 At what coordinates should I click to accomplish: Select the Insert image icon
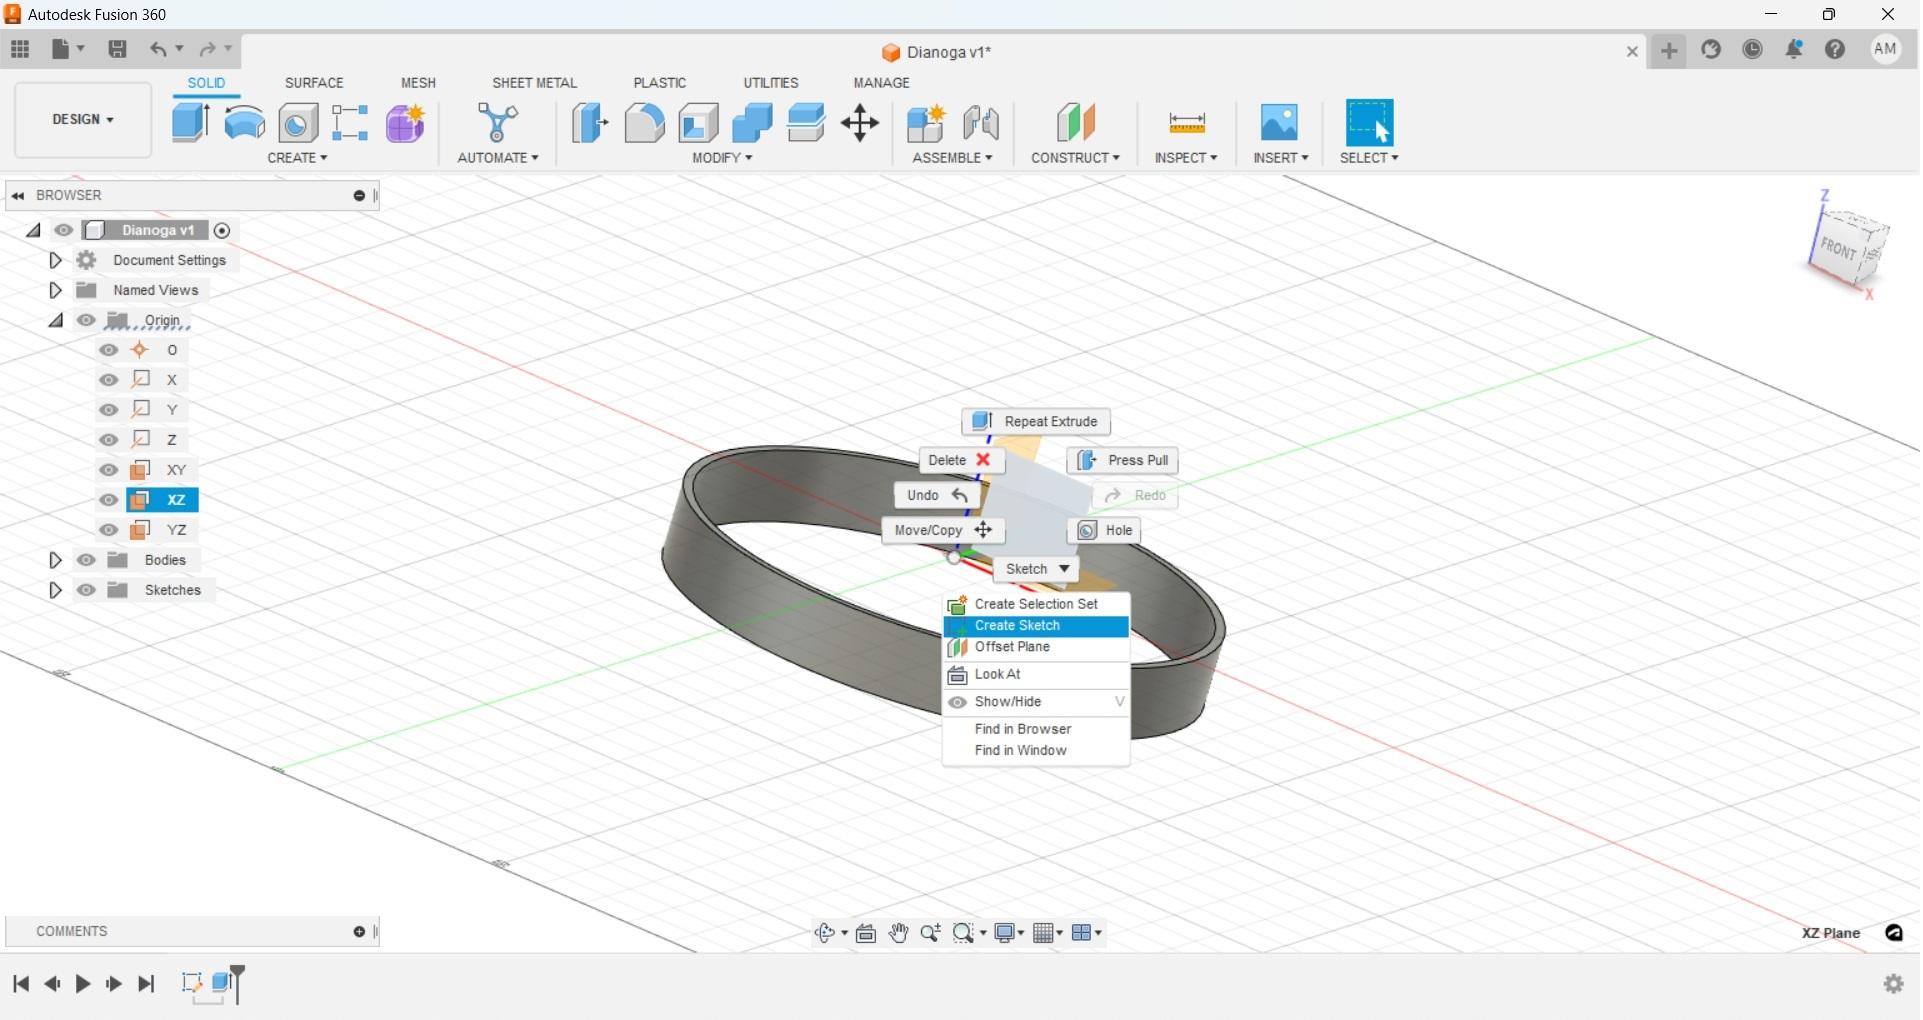[x=1279, y=123]
